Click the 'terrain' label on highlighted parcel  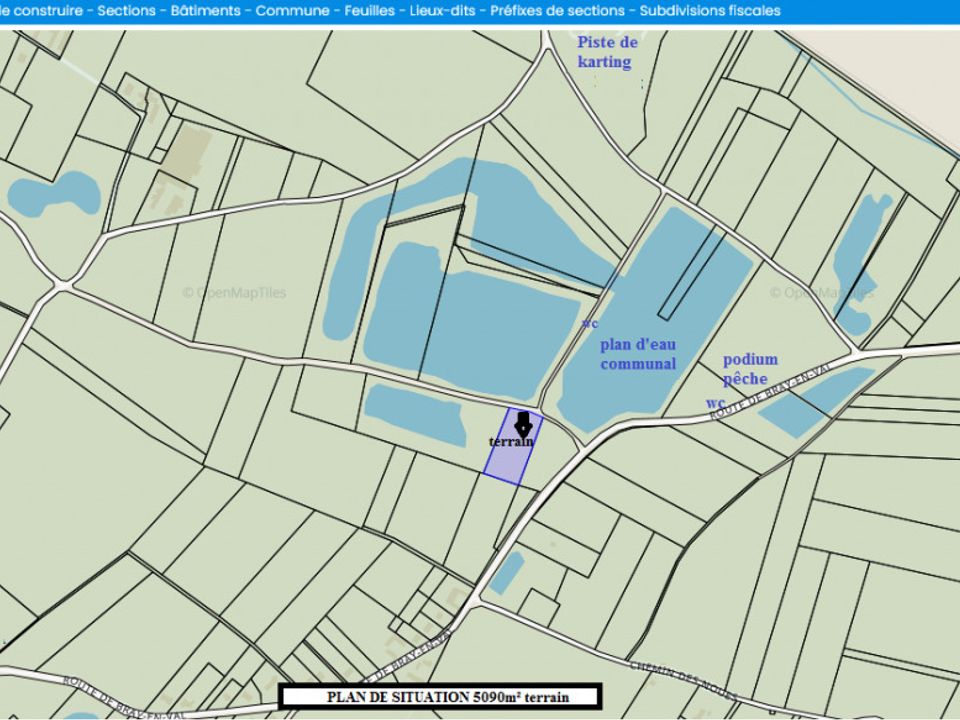(511, 441)
